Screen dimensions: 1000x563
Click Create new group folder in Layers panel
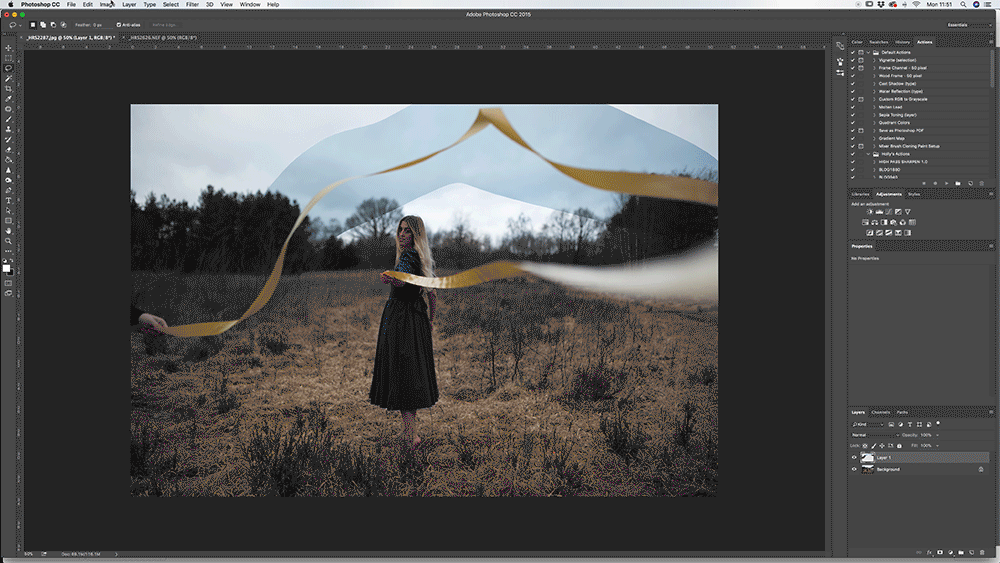(x=961, y=553)
